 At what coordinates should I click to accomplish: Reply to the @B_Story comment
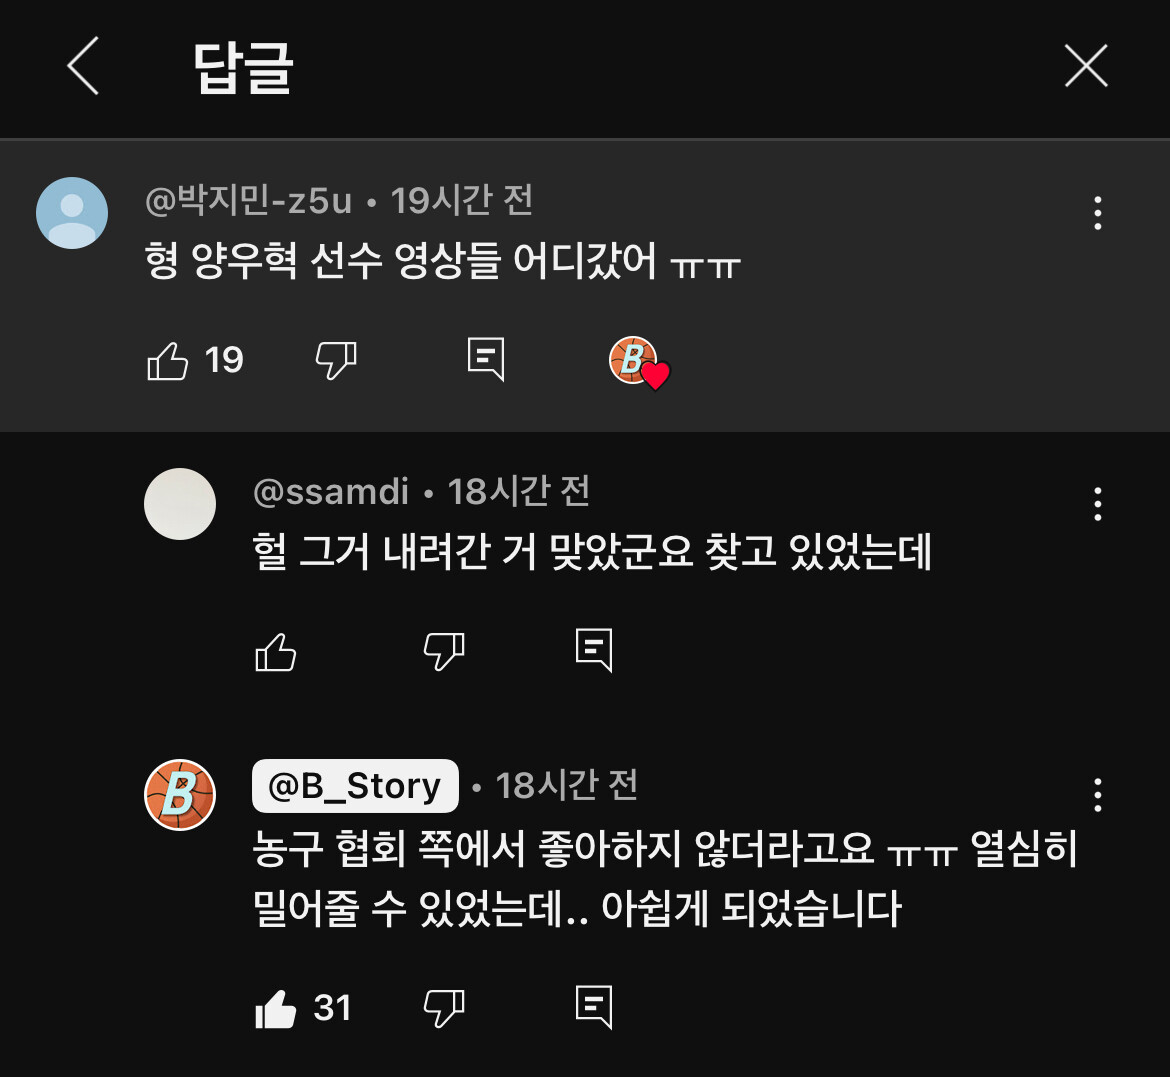pyautogui.click(x=594, y=1007)
